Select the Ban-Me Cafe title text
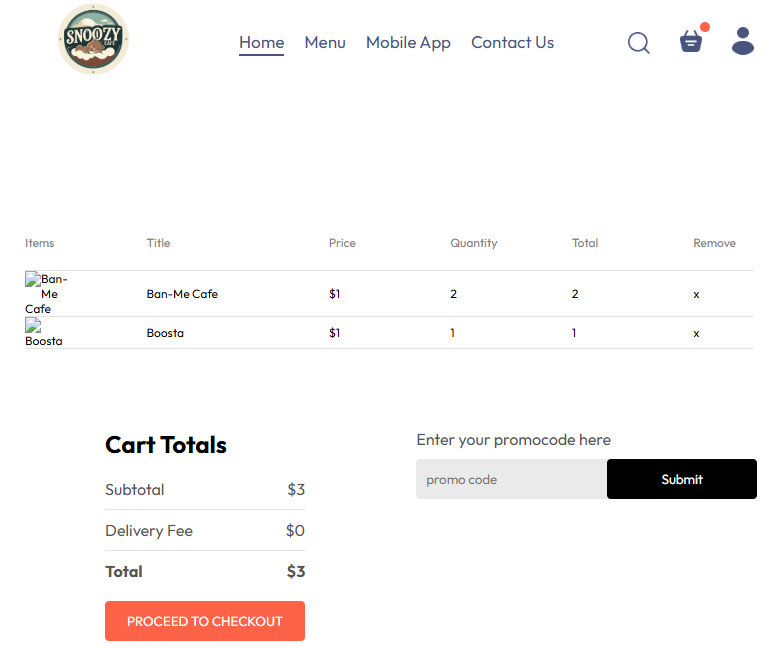This screenshot has width=784, height=648. 182,294
